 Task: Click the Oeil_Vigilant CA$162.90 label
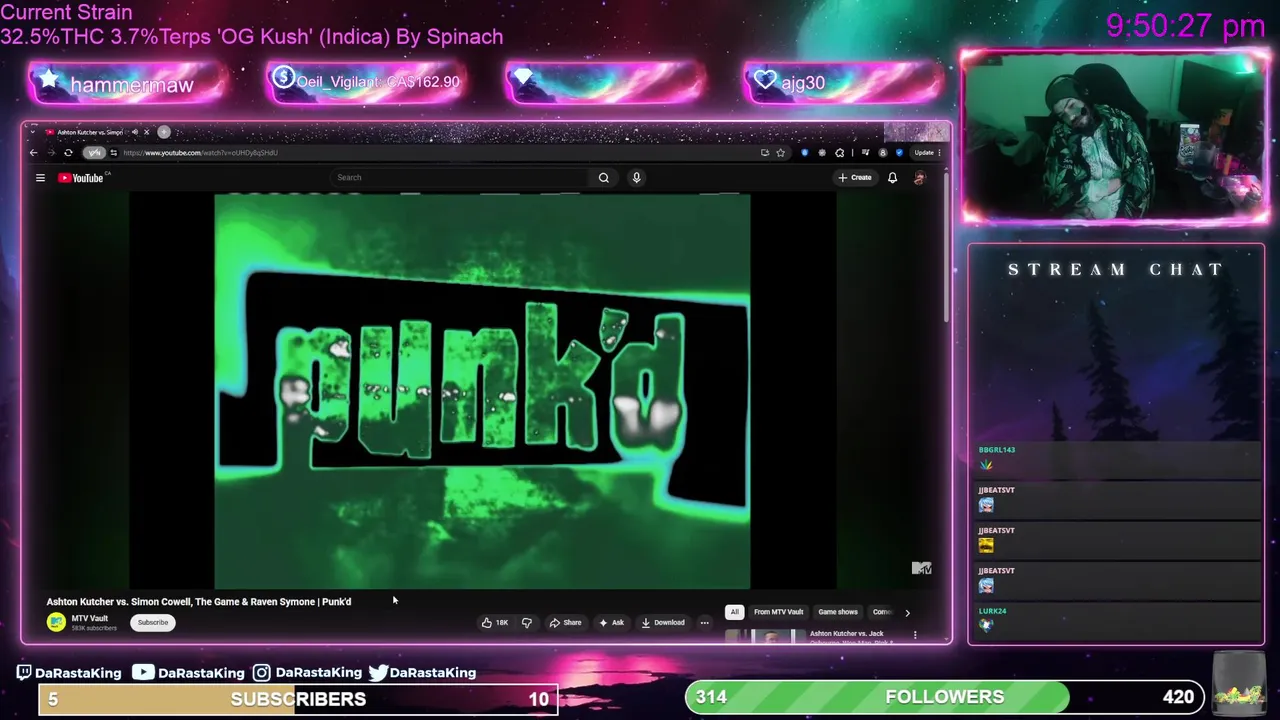click(x=378, y=82)
